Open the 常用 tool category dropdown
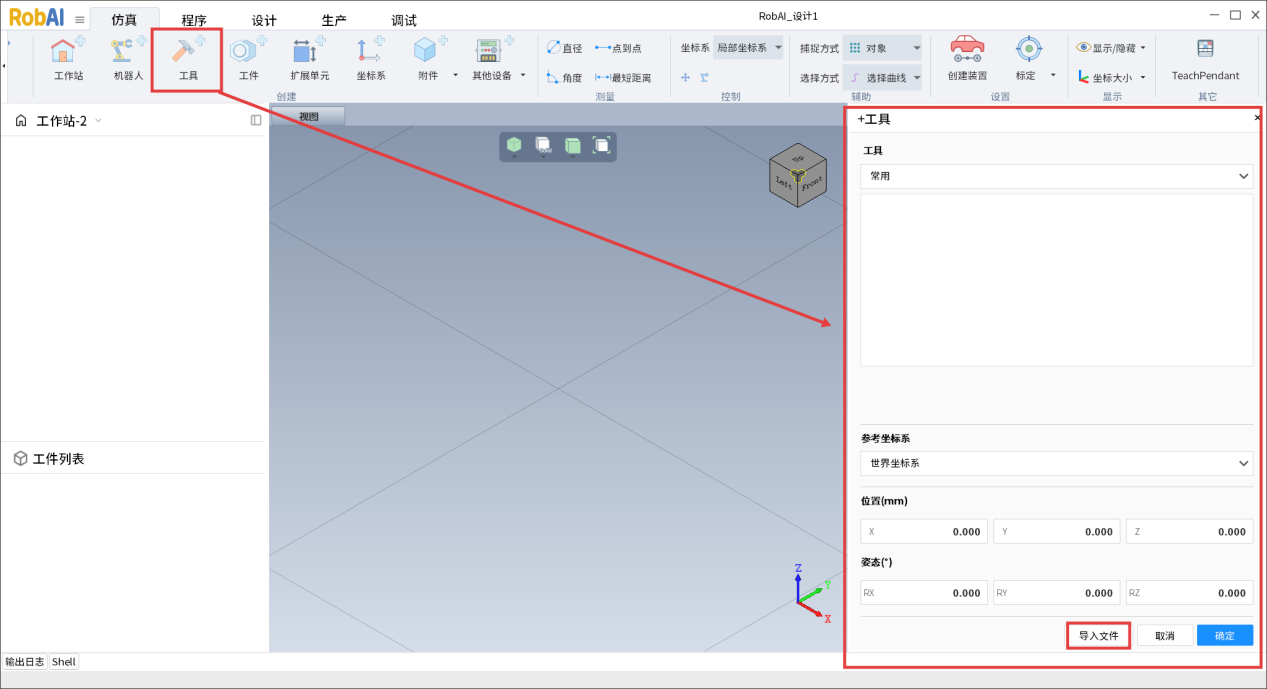Screen dimensions: 1267x689 (x=1057, y=176)
